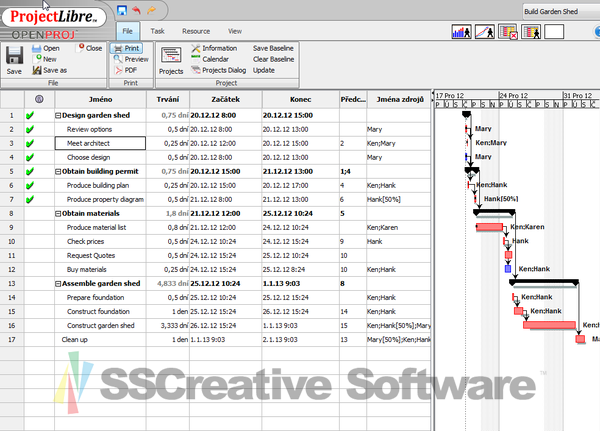The width and height of the screenshot is (600, 431).
Task: Toggle the resource histogram view
Action: (x=462, y=32)
